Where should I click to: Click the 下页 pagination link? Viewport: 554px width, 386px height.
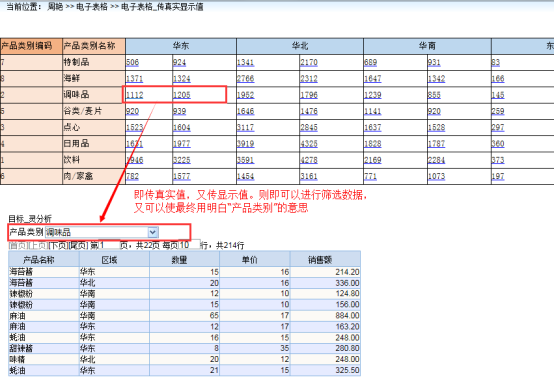tap(58, 245)
